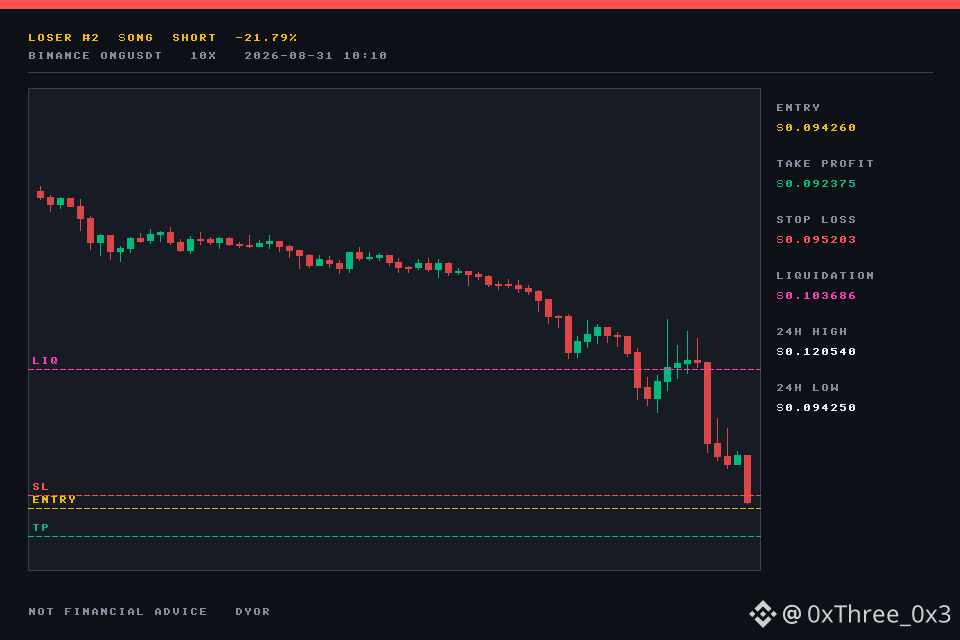Click the -21.79% loss value
The image size is (960, 640).
click(266, 37)
